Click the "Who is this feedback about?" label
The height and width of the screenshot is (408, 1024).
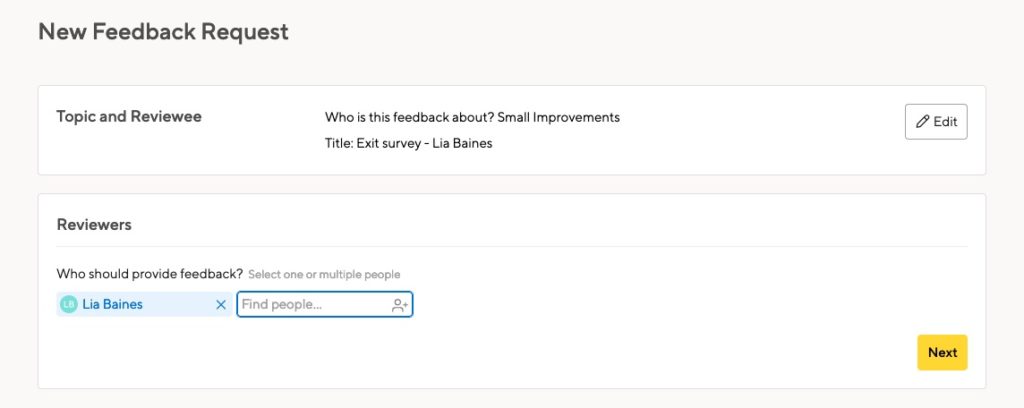click(x=408, y=117)
